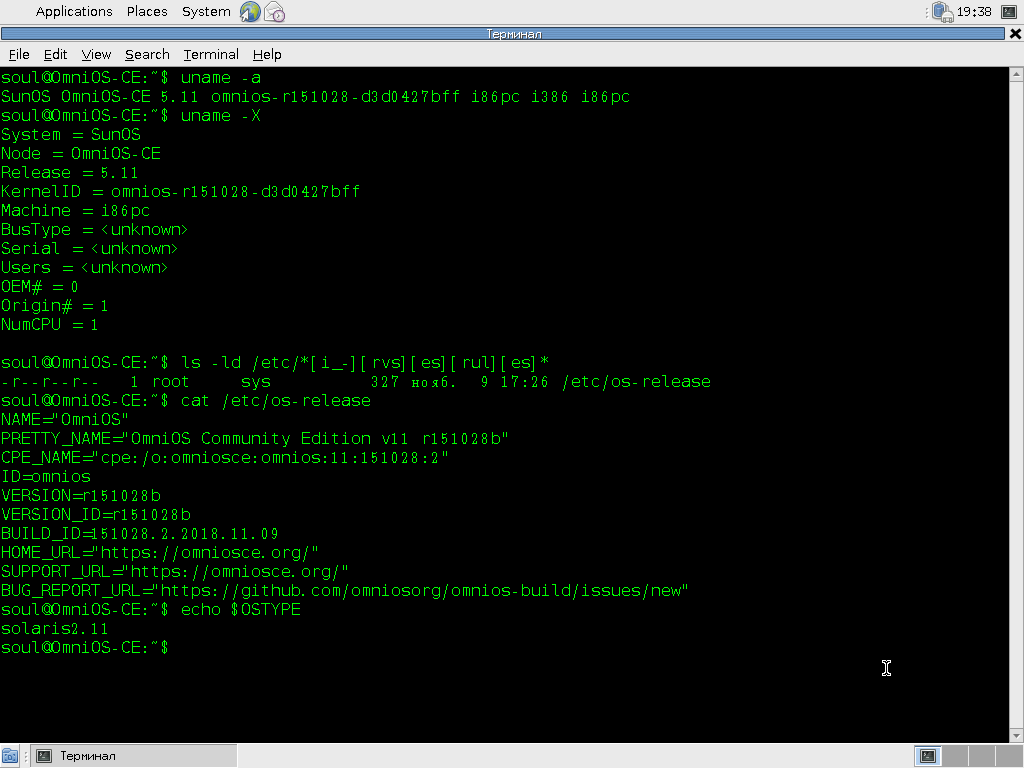
Task: Click the 'ls -ld /etc/*' command text
Action: pyautogui.click(x=364, y=362)
